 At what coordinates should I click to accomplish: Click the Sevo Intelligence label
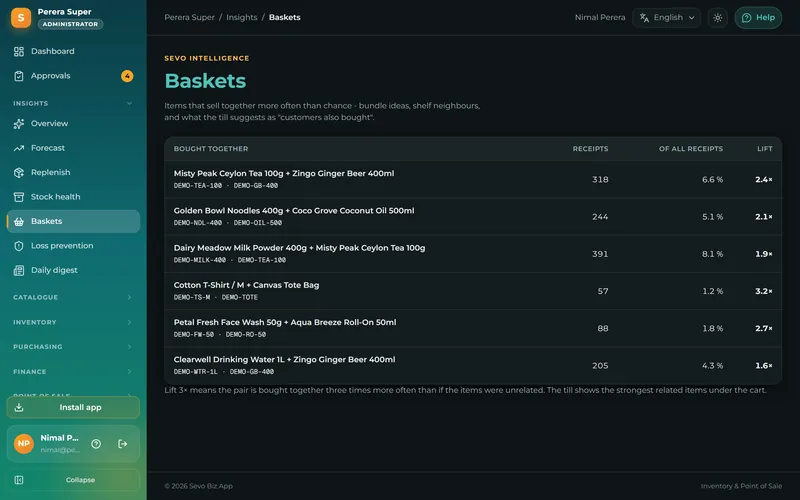coord(207,58)
